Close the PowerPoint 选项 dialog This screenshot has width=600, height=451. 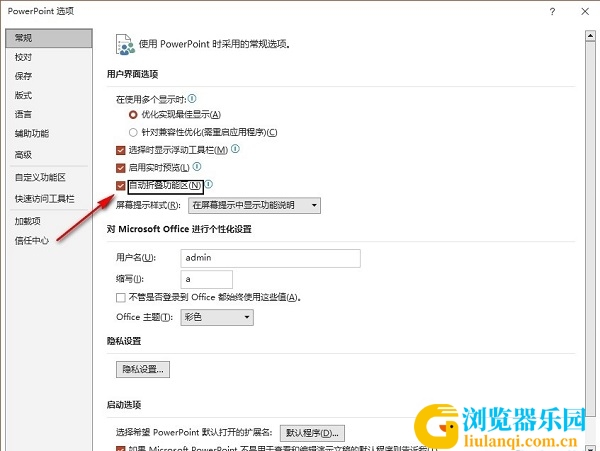(x=585, y=11)
